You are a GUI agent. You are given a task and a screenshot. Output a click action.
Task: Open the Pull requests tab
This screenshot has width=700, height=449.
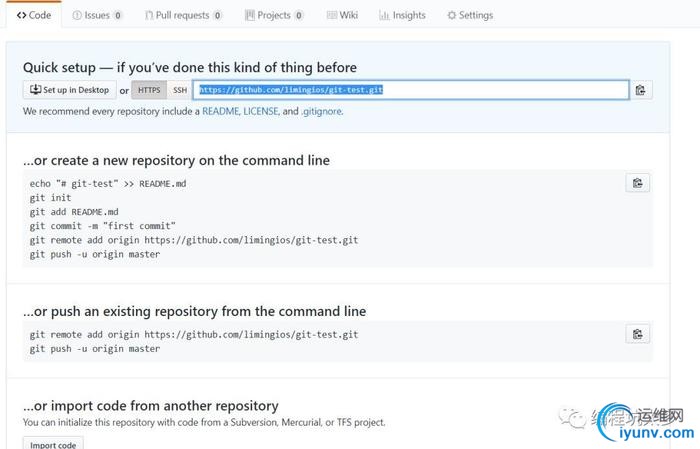[x=183, y=15]
